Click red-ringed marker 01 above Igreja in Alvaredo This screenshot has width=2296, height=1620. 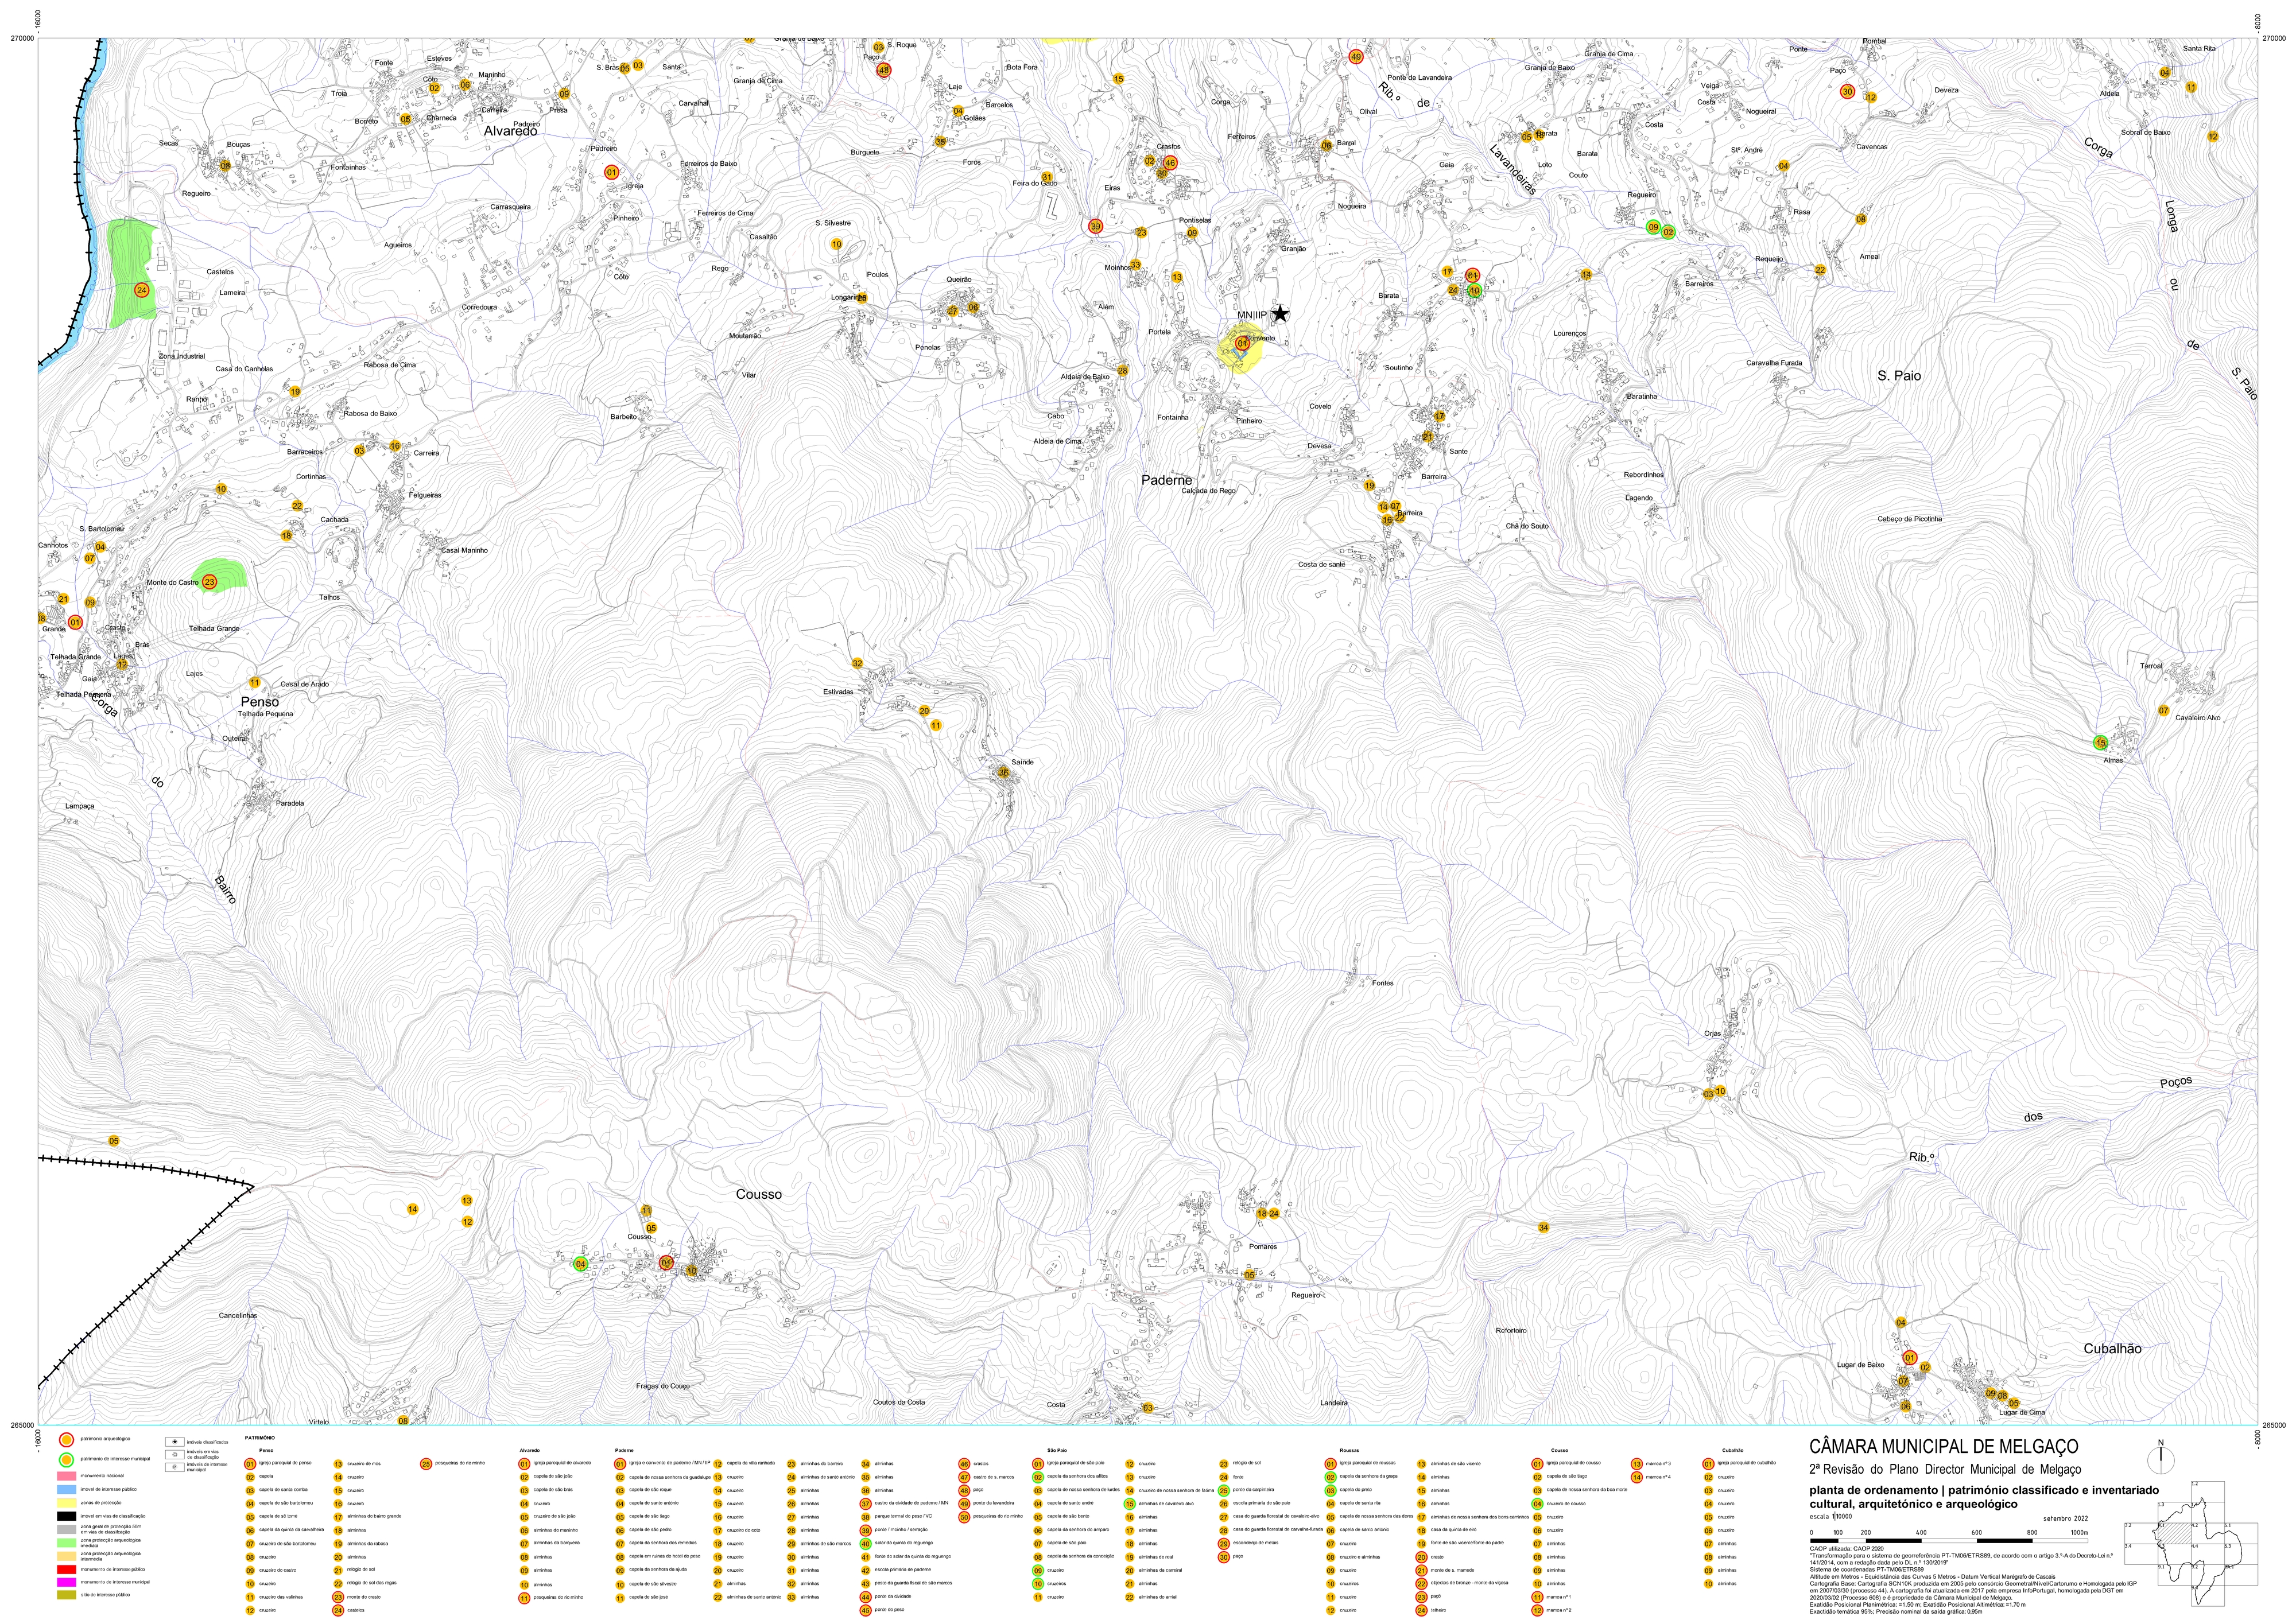pyautogui.click(x=612, y=172)
